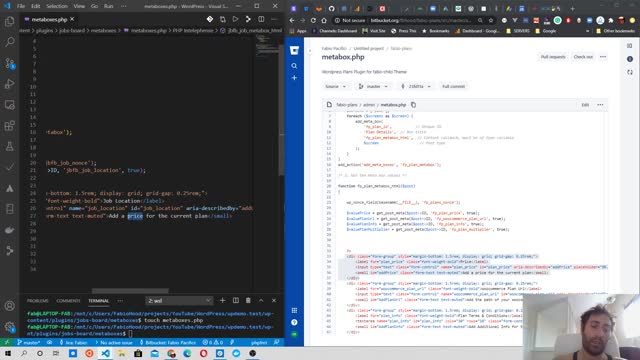The image size is (640, 360).
Task: Kill terminal with trash icon
Action: [x=248, y=300]
